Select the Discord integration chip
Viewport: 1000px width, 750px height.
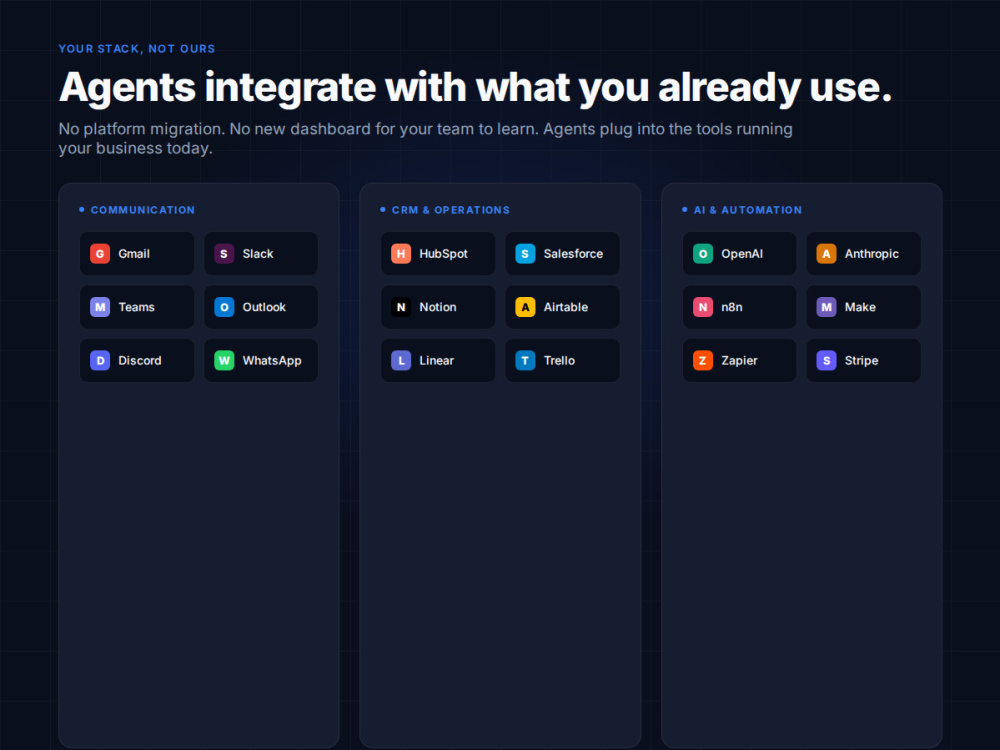click(x=137, y=361)
